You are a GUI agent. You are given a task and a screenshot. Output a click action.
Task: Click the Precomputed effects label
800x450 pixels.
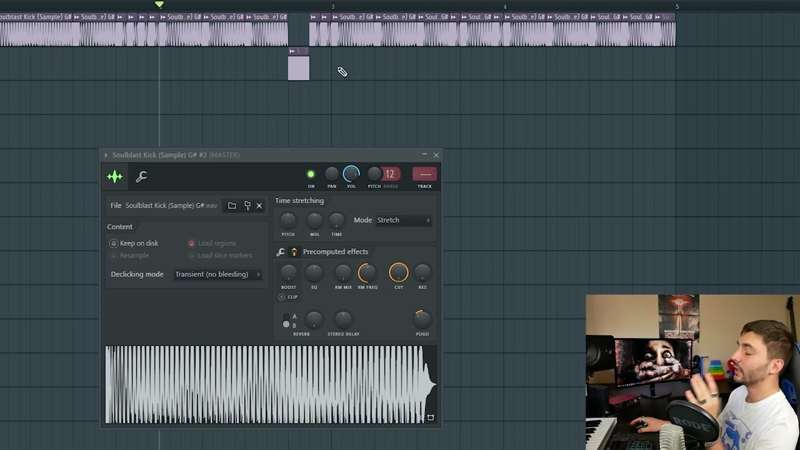(335, 252)
